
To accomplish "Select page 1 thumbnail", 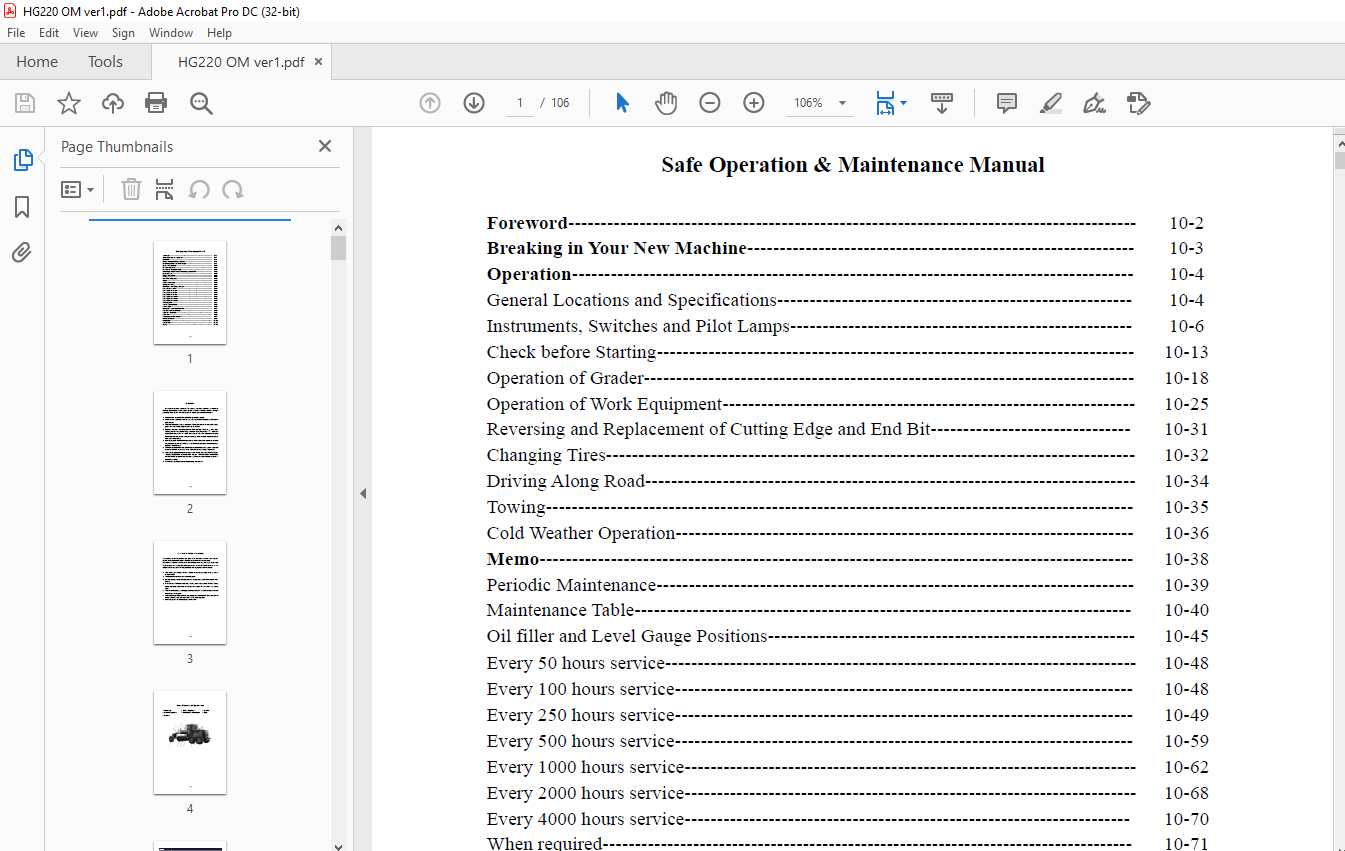I will [x=190, y=292].
